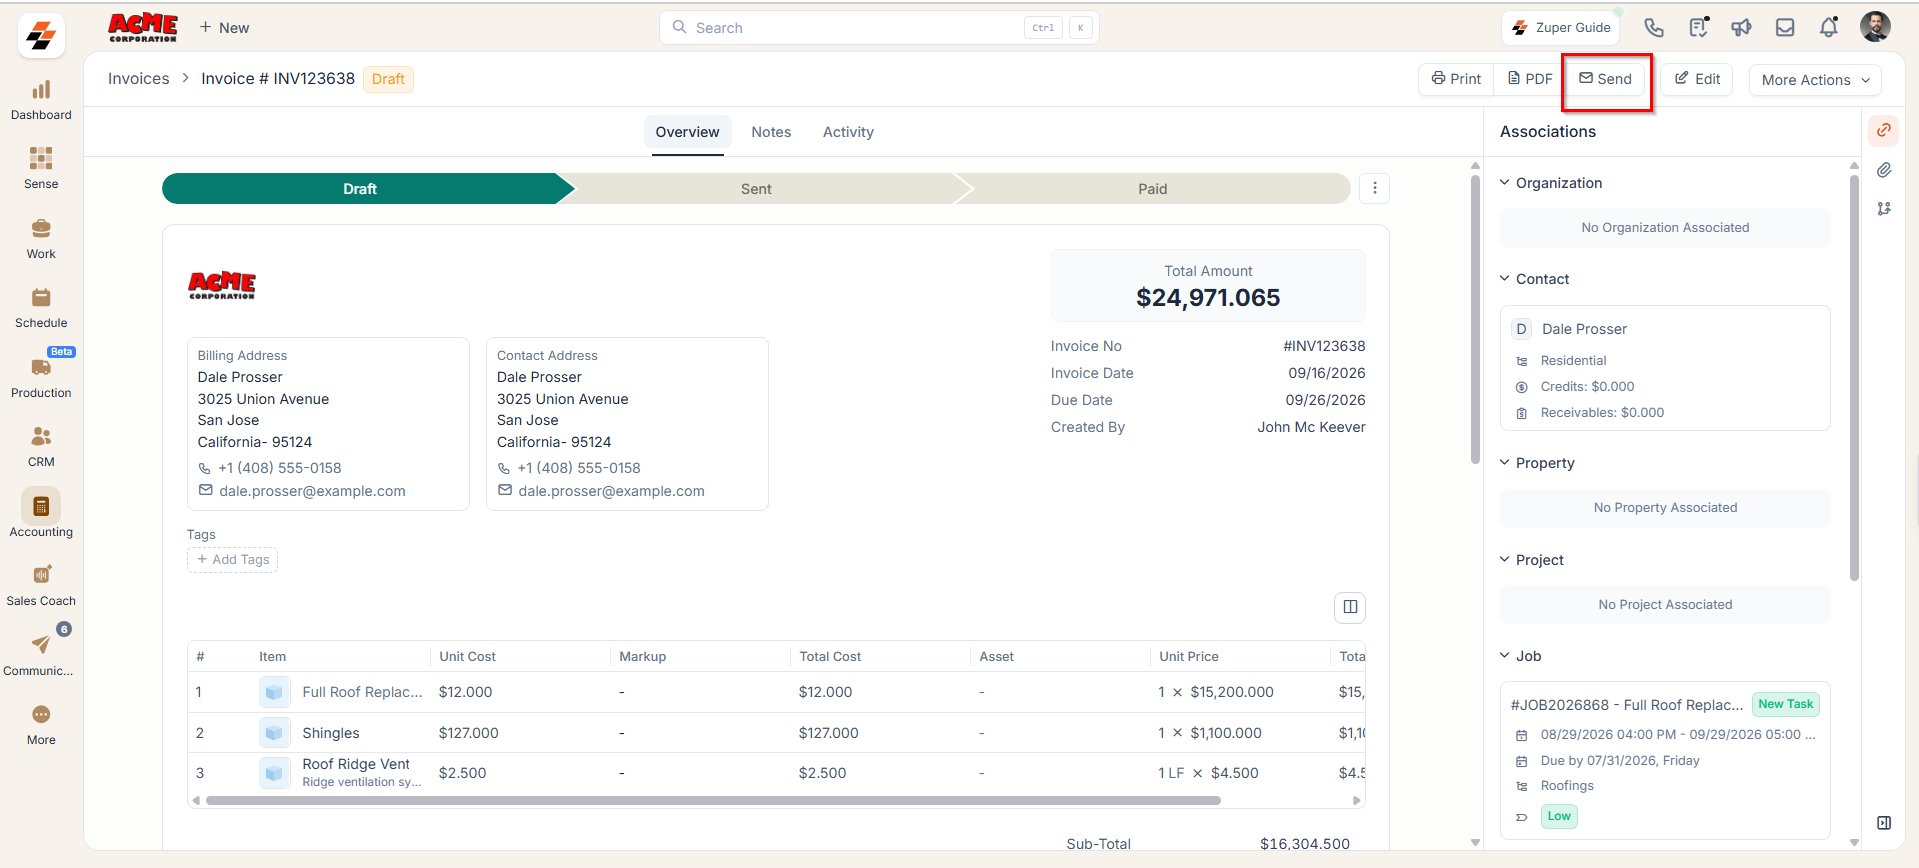Viewport: 1919px width, 868px height.
Task: Open the inbox tray icon
Action: pos(1785,28)
